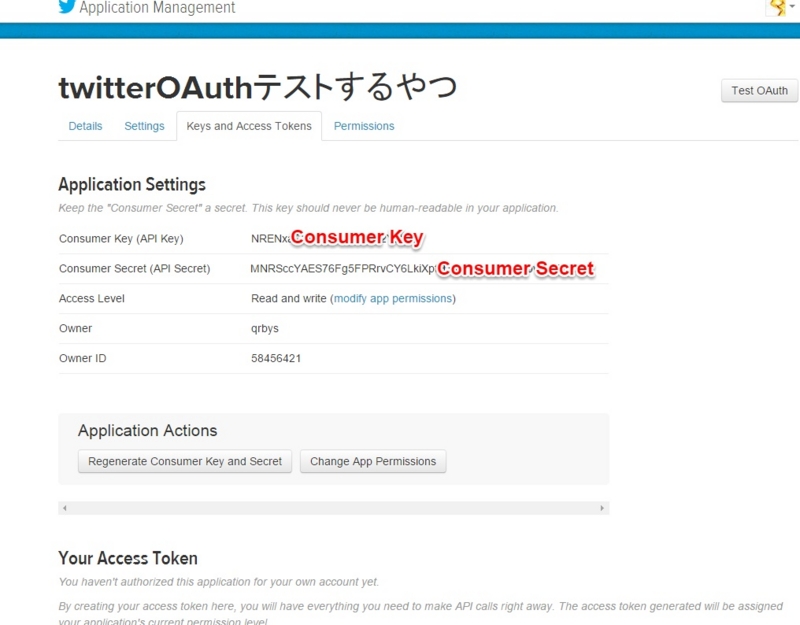Go to the Permissions tab
The height and width of the screenshot is (625, 800).
point(364,126)
